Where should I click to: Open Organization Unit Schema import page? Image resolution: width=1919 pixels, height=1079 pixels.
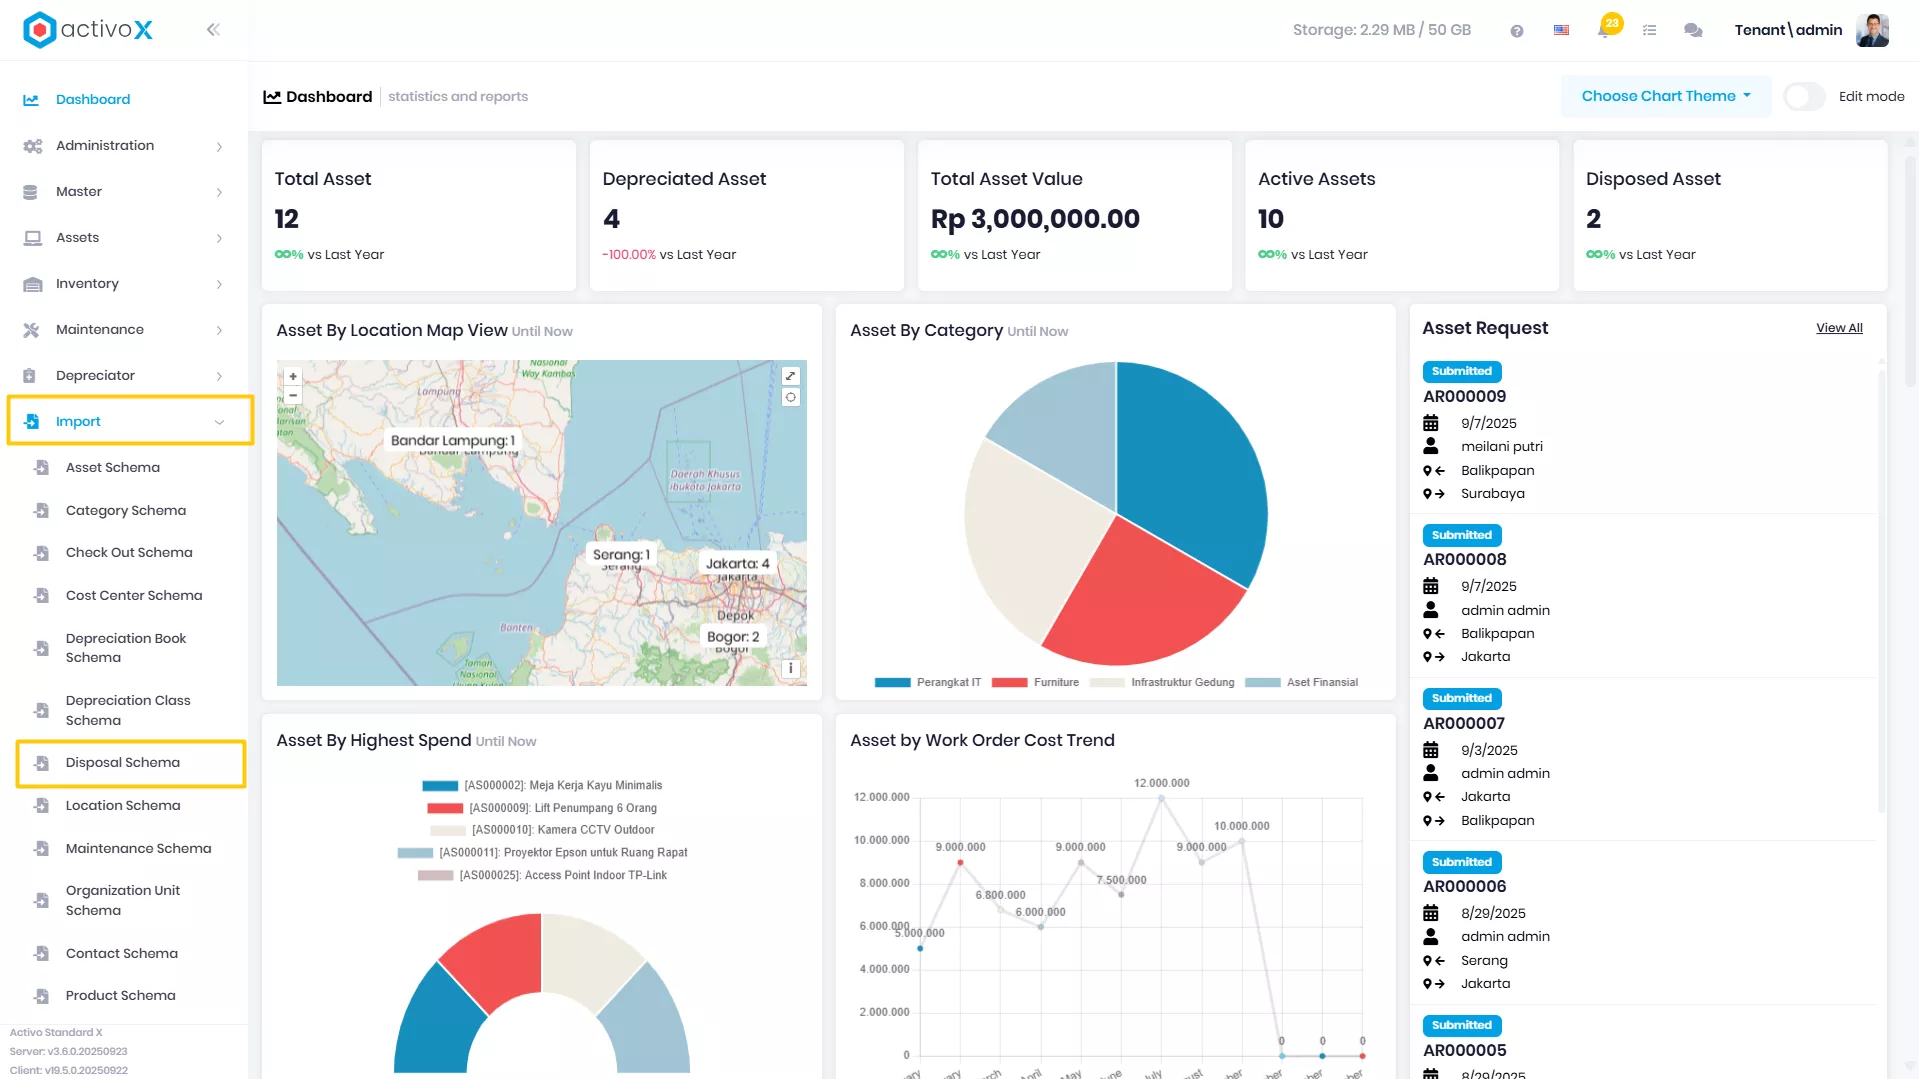(x=123, y=901)
